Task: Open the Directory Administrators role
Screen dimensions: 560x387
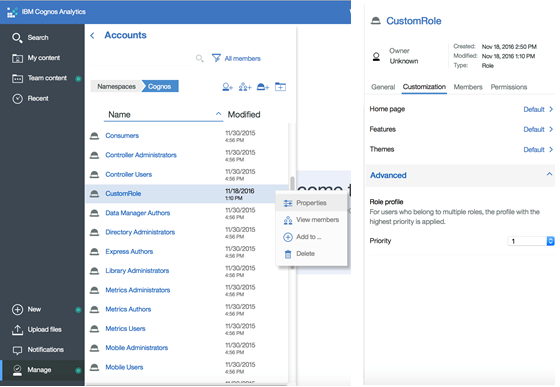Action: 140,232
